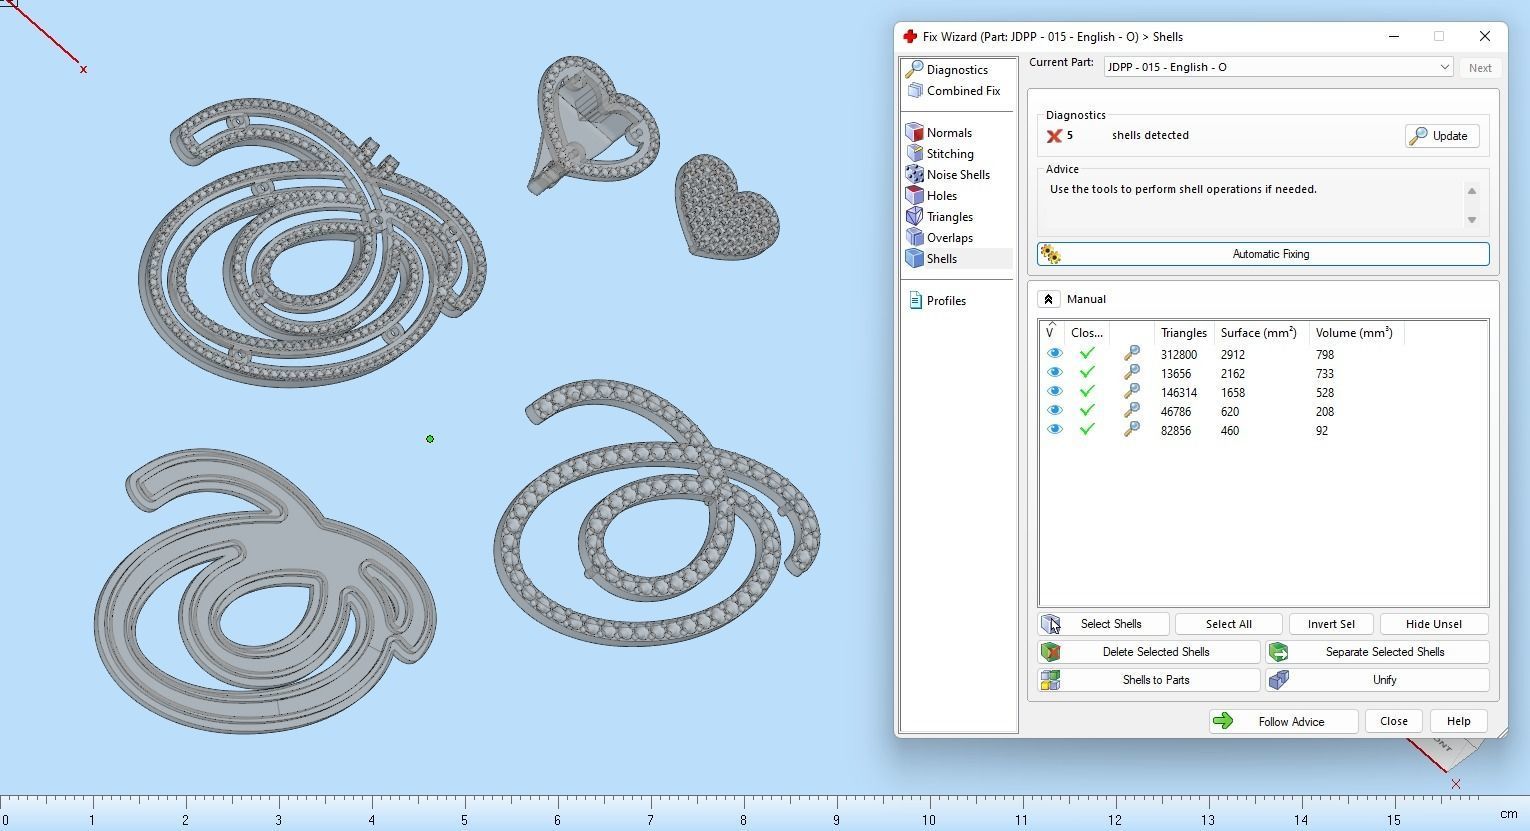Screen dimensions: 1530x831
Task: Click the small heart pendant model in viewport
Action: click(x=727, y=207)
